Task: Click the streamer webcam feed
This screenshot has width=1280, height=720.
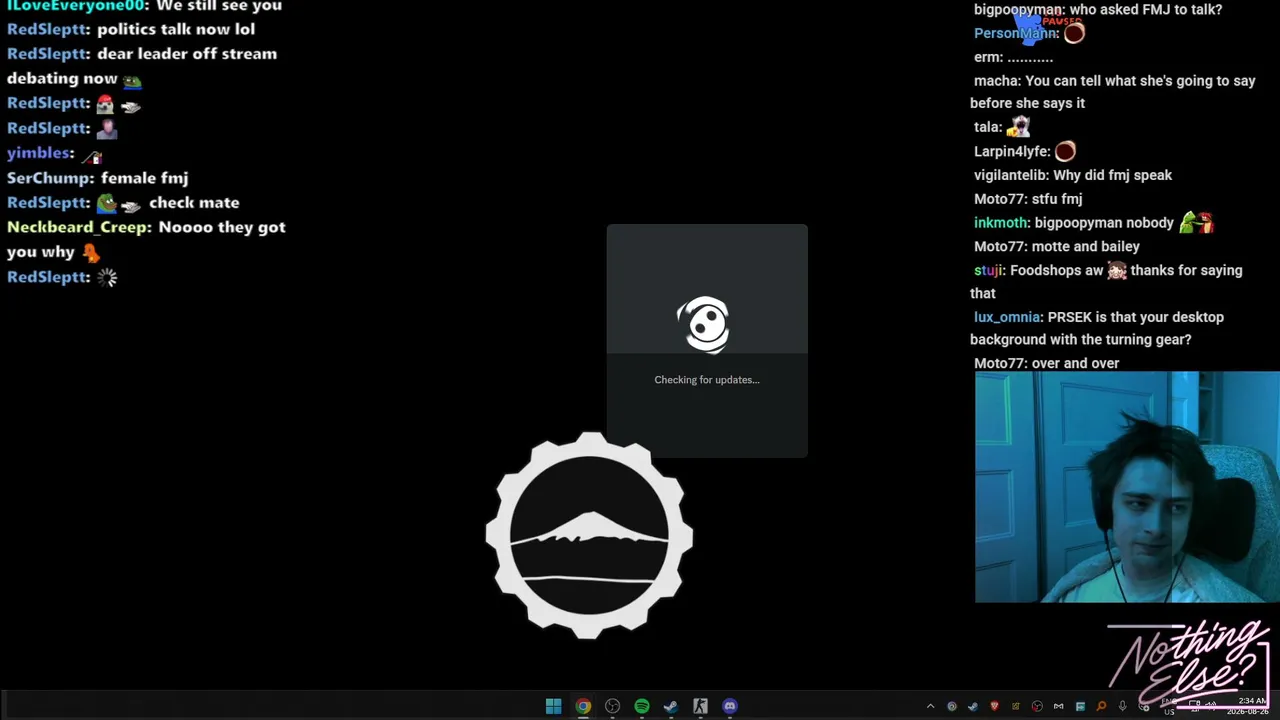Action: (x=1127, y=487)
